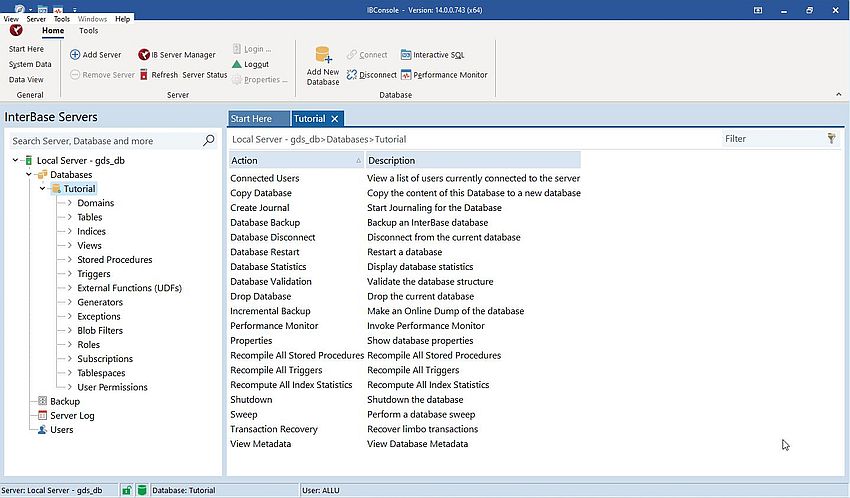Select Roles in the tree
850x498 pixels.
(x=88, y=345)
